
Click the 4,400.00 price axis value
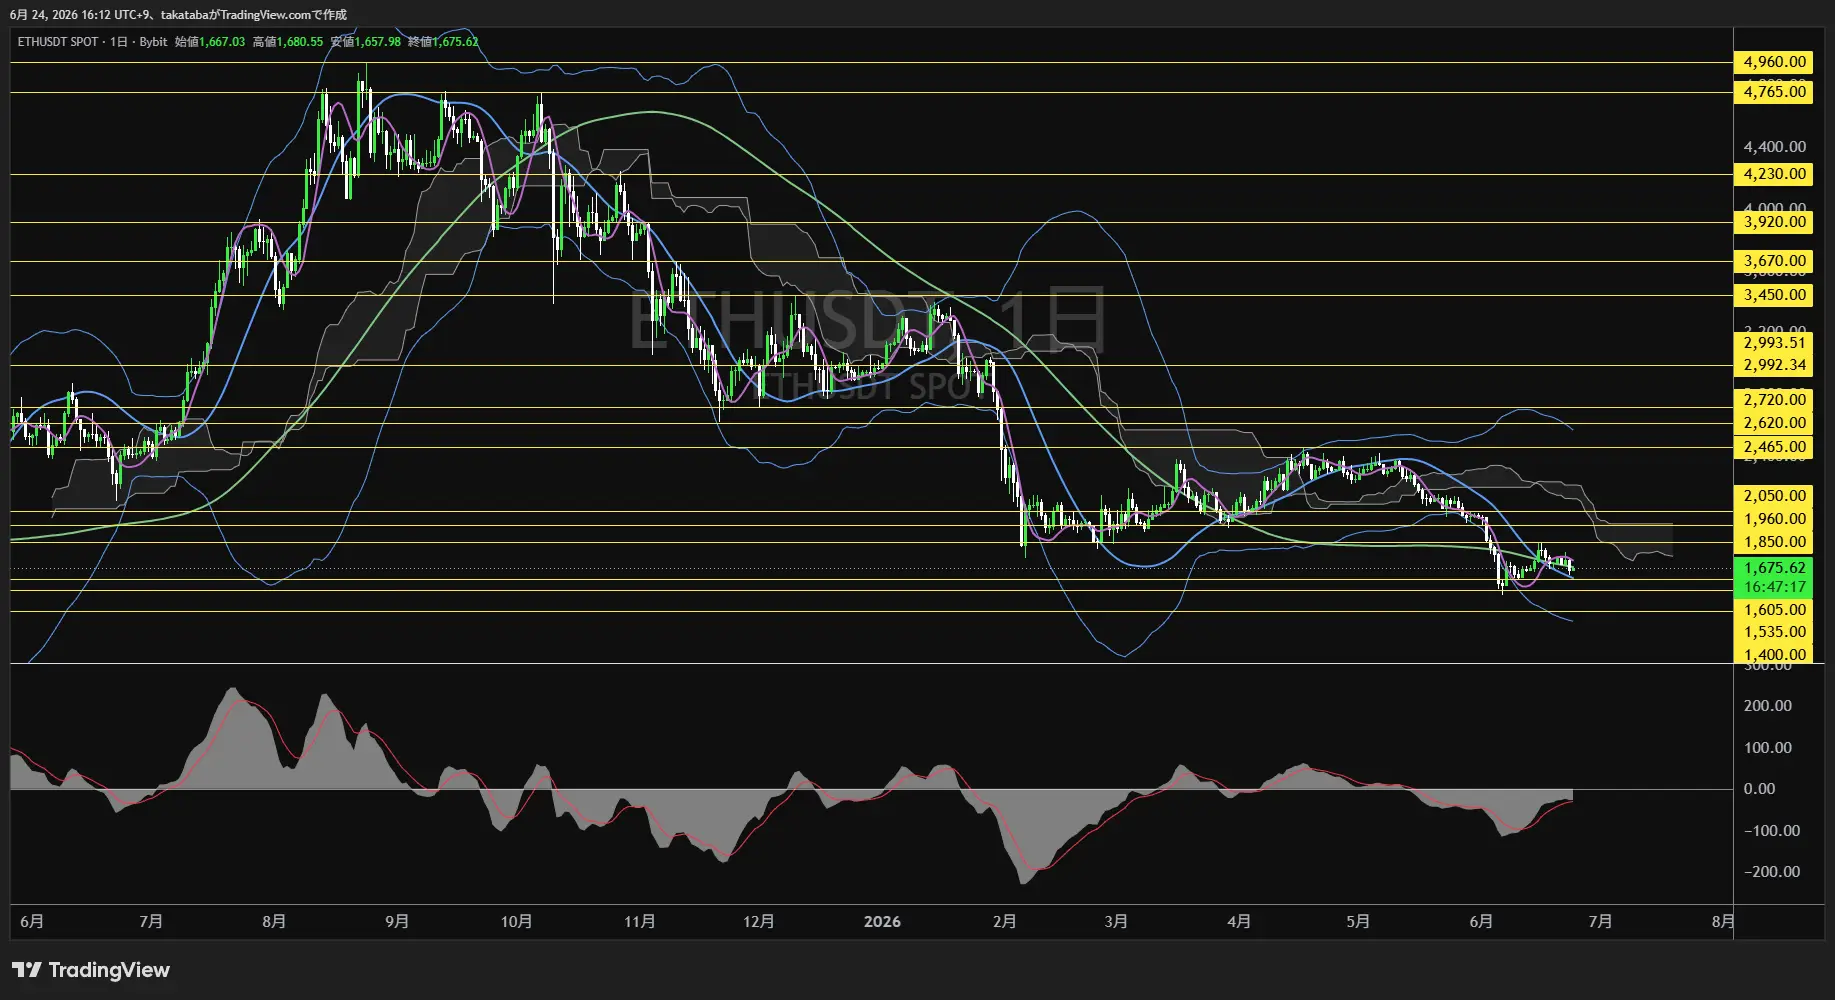coord(1775,147)
